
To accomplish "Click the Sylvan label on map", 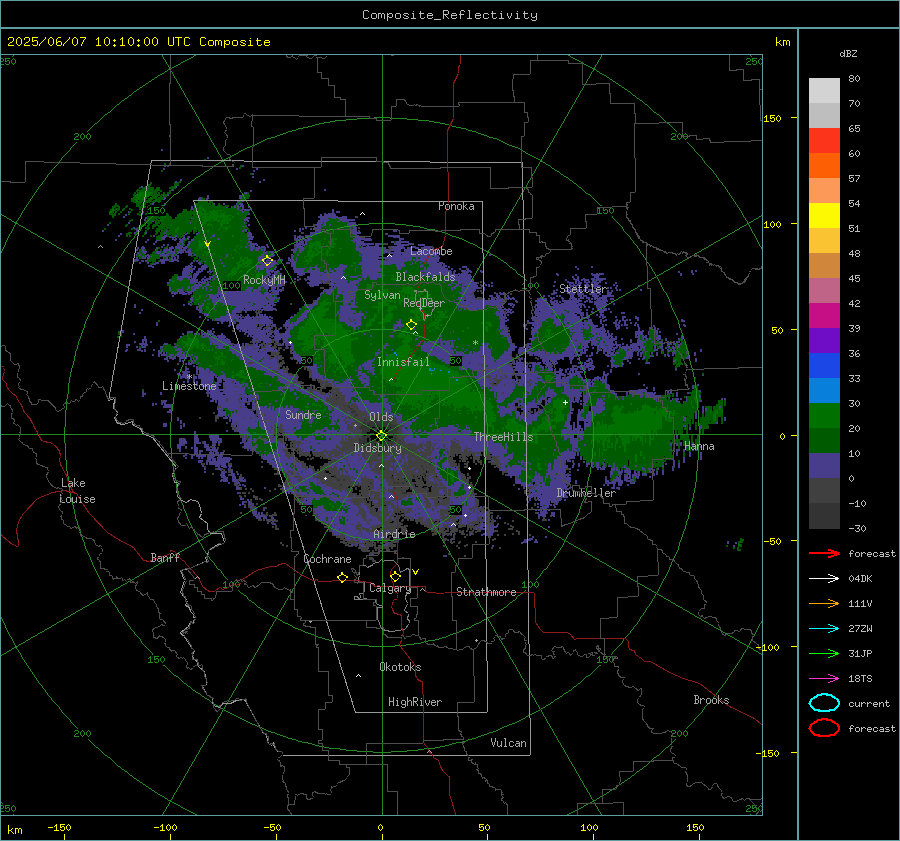I will [382, 295].
